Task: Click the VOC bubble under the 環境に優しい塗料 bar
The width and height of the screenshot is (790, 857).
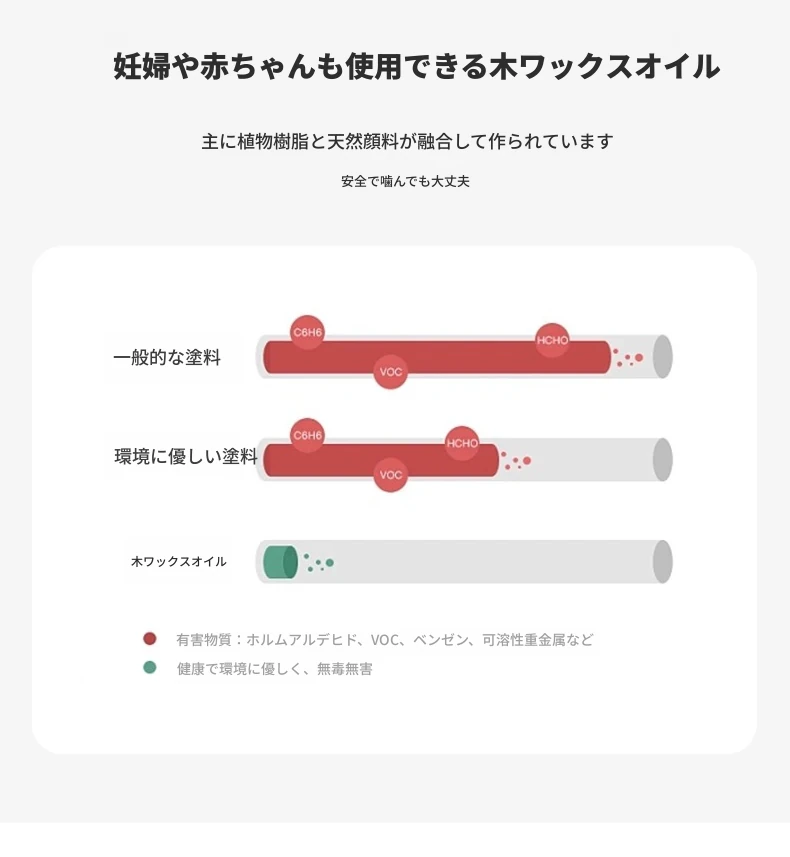Action: click(391, 475)
